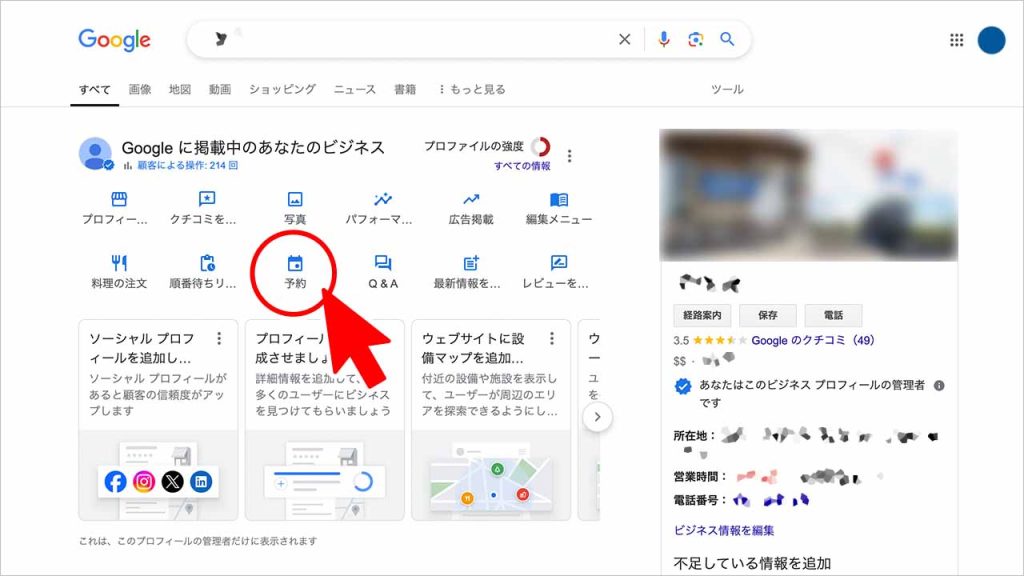Select the ニュース tab
Image resolution: width=1024 pixels, height=576 pixels.
(355, 89)
